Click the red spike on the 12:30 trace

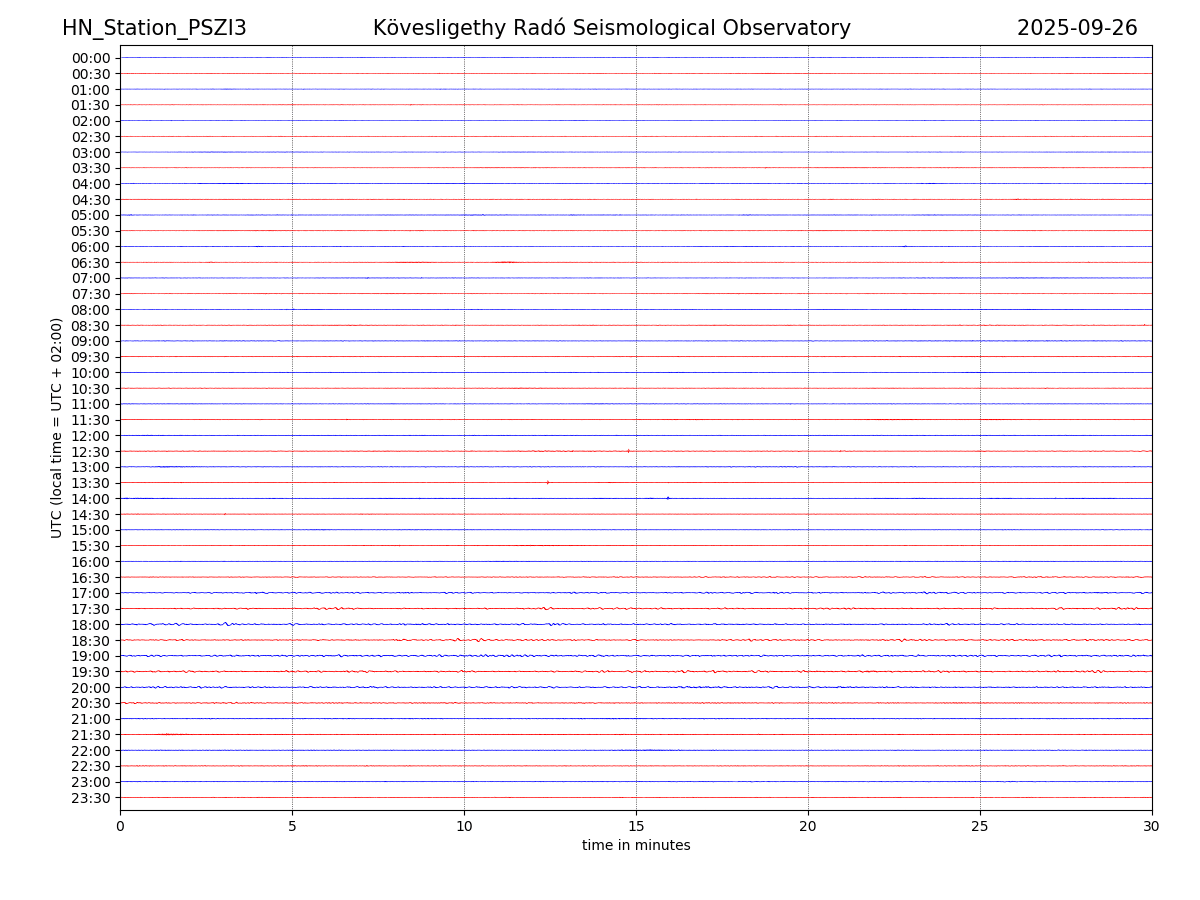pos(628,451)
